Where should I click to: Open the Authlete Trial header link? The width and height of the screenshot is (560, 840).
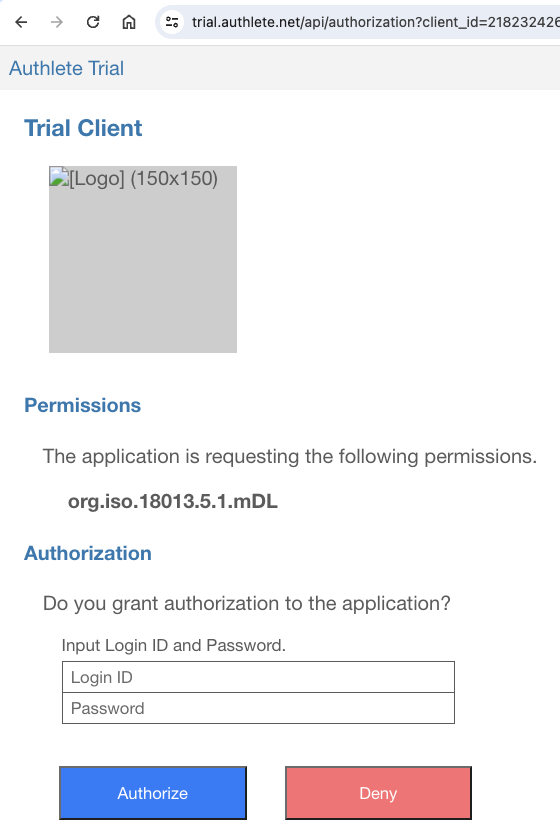pos(66,69)
